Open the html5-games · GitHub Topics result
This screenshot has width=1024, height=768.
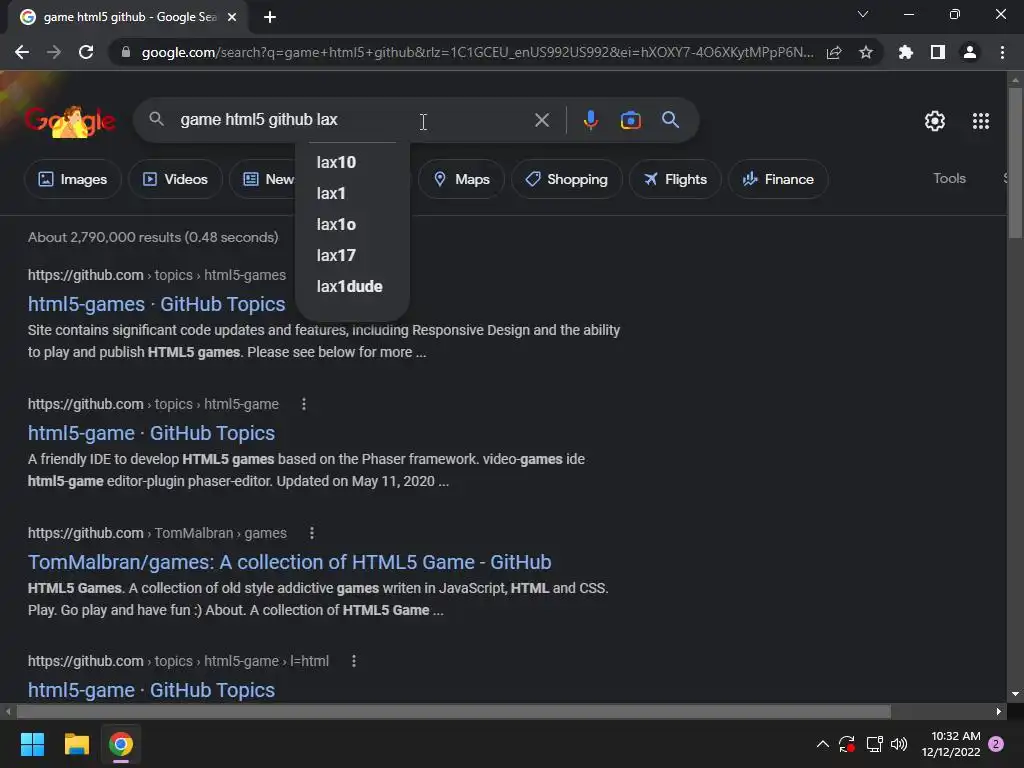coord(156,304)
